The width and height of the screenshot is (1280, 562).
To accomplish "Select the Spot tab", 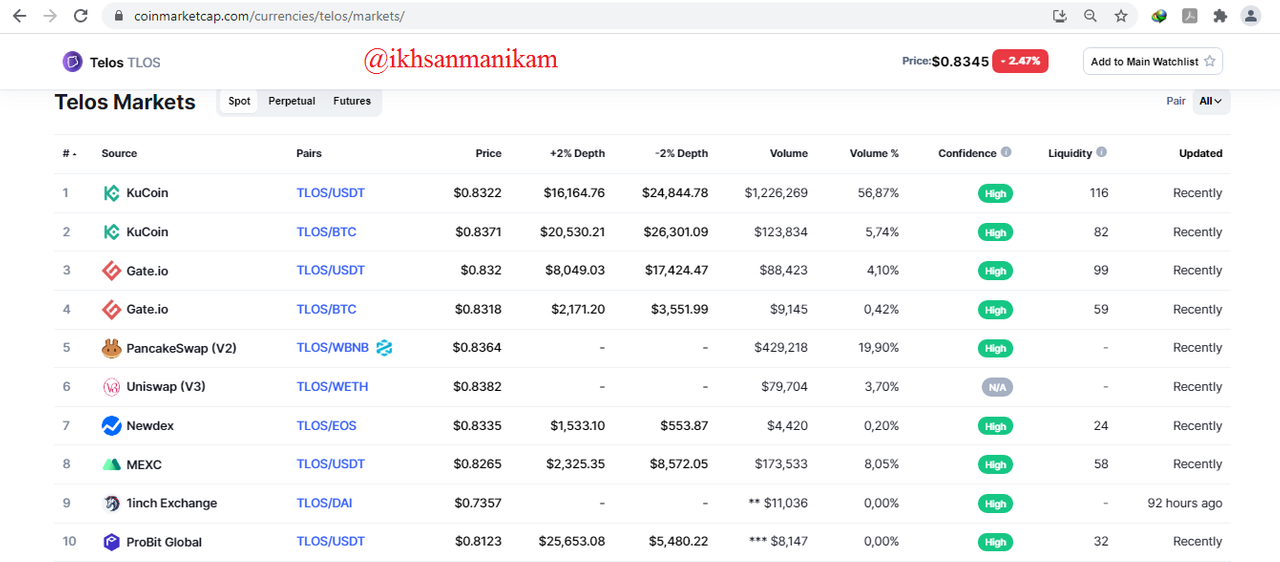I will pos(239,101).
